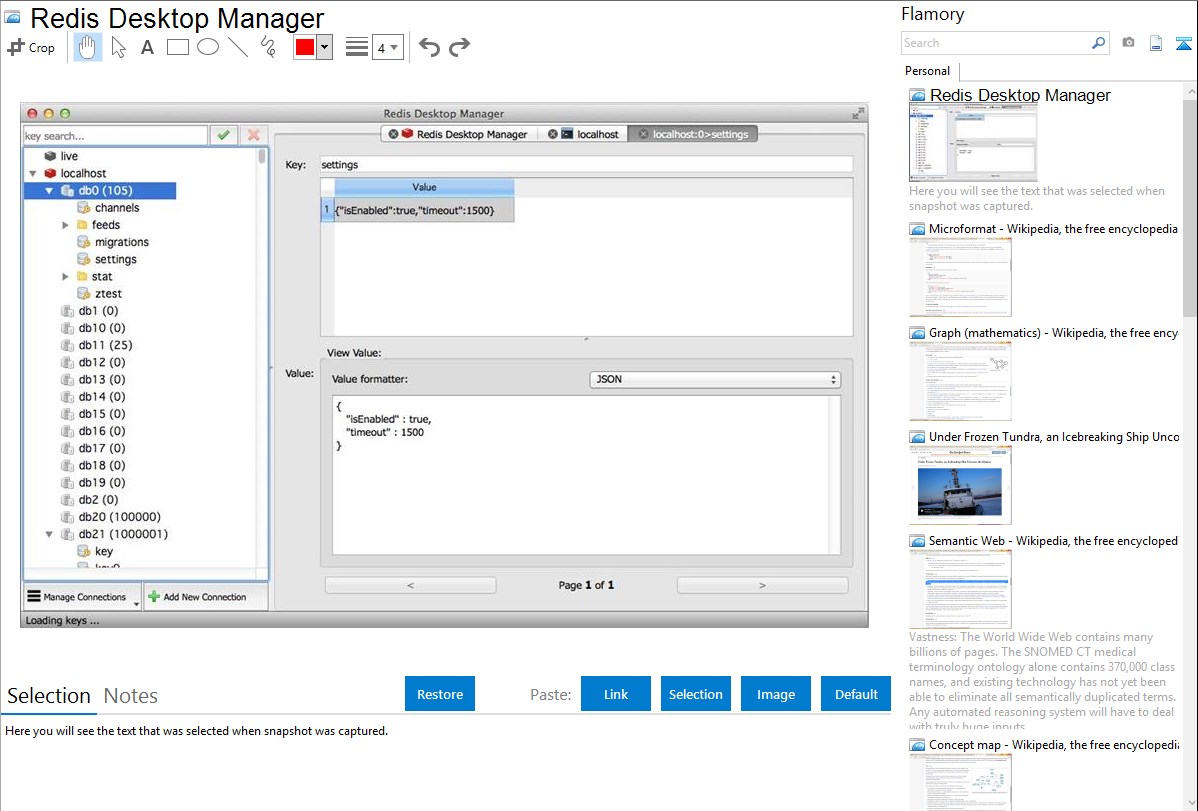This screenshot has width=1198, height=811.
Task: Select the straight line tool
Action: tap(238, 47)
